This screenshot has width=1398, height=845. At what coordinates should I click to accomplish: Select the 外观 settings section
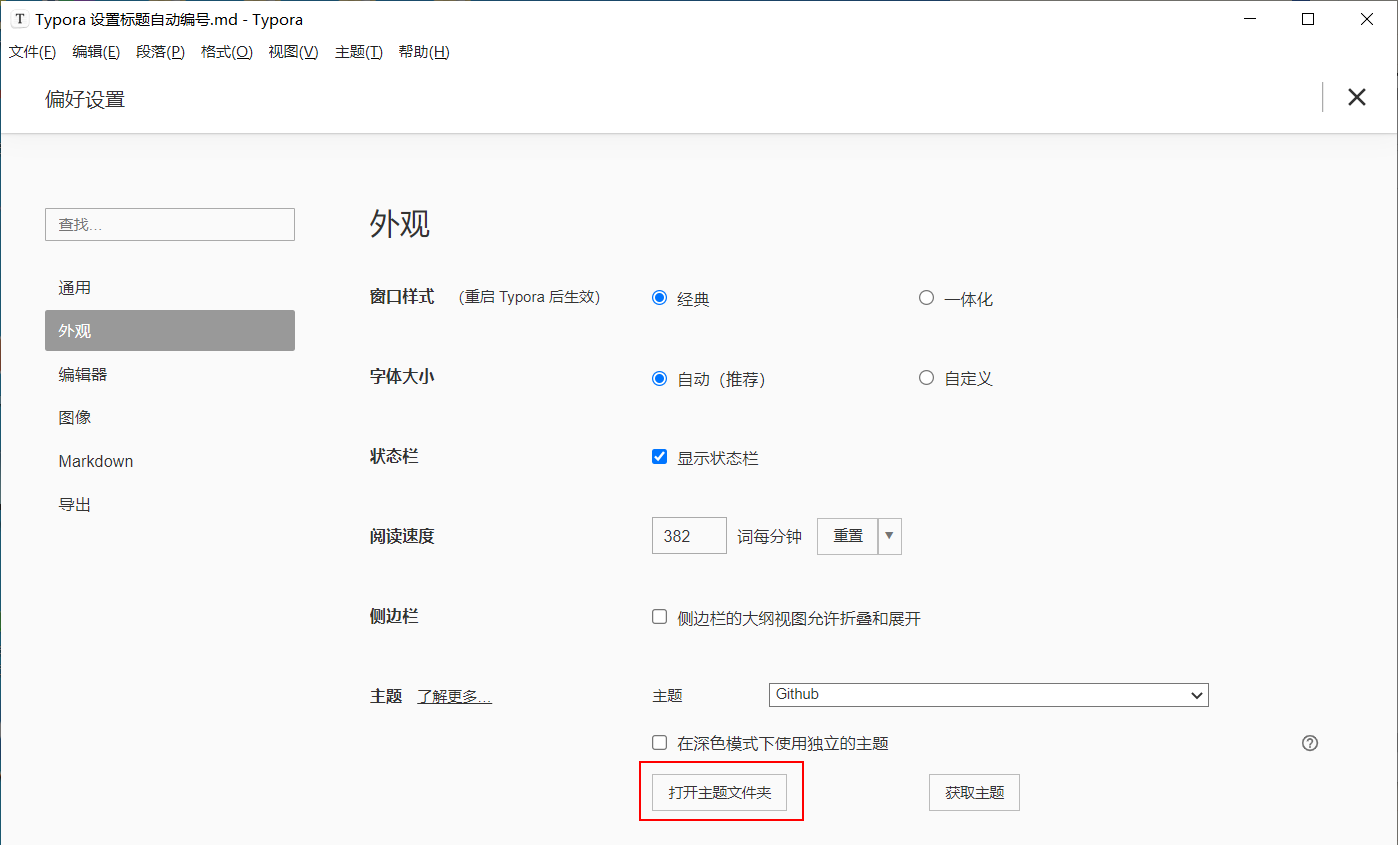tap(170, 330)
